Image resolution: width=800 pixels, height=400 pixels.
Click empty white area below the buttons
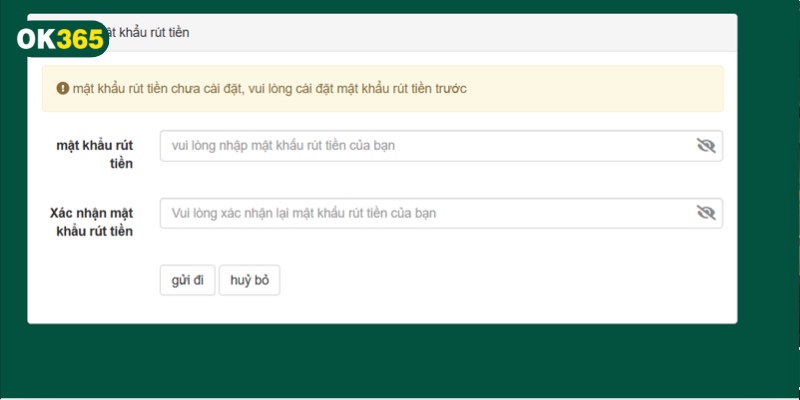(450, 308)
